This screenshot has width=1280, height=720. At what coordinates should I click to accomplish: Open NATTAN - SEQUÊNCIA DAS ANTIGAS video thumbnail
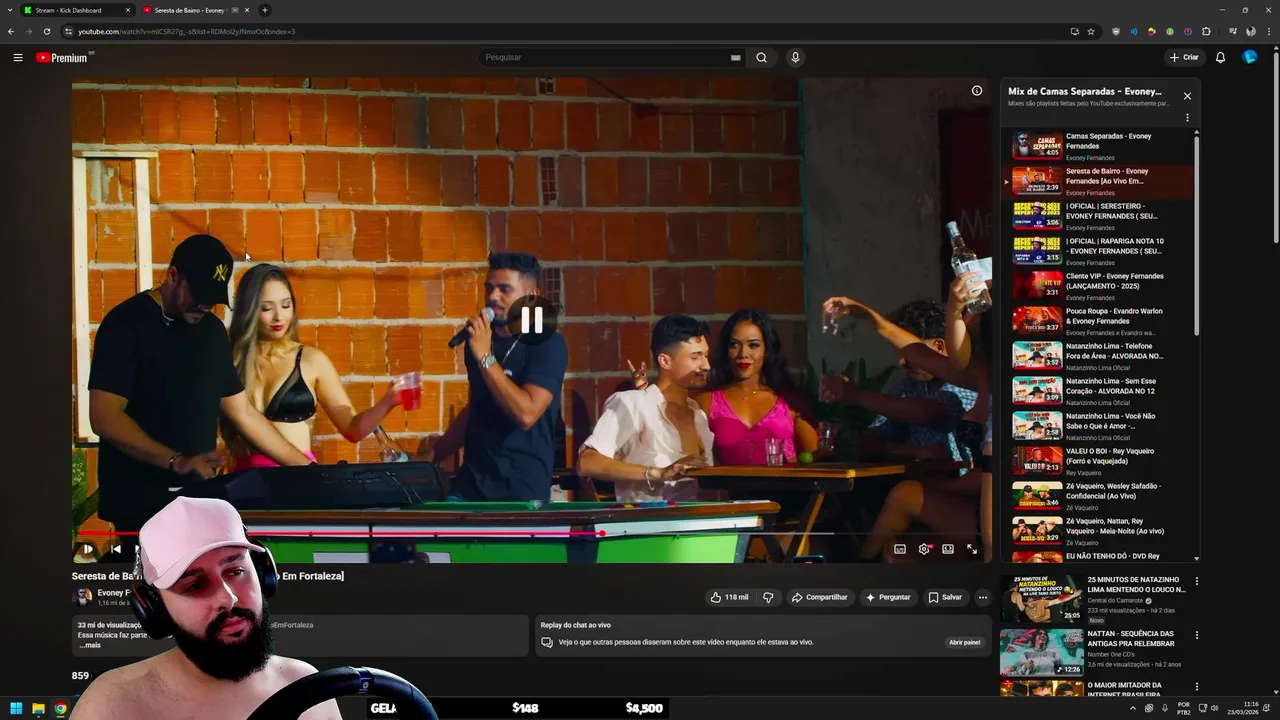pyautogui.click(x=1041, y=652)
